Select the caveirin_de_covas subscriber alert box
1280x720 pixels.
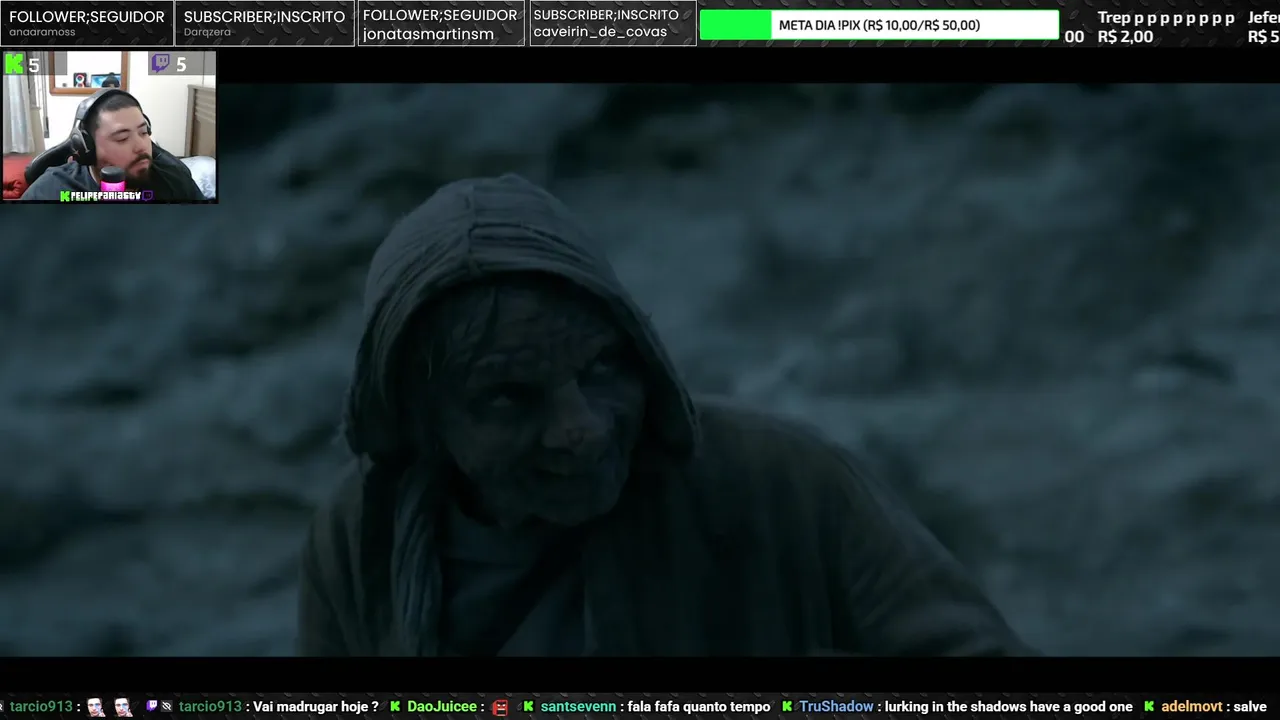(611, 23)
